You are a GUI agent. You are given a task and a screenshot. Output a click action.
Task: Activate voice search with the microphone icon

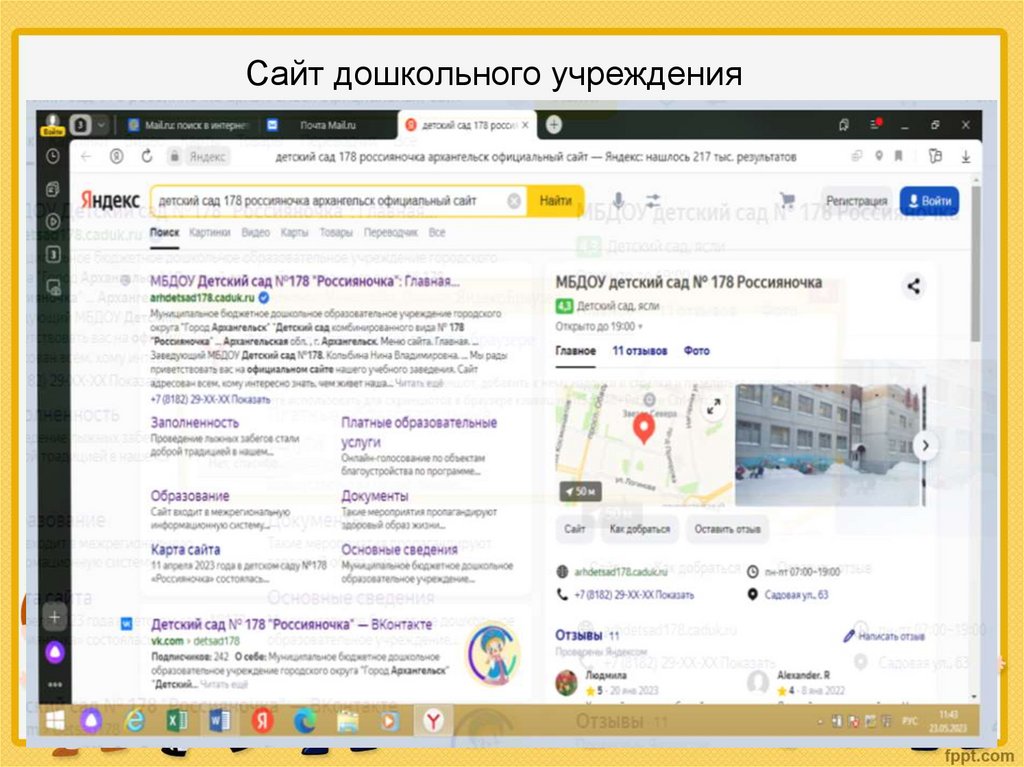click(618, 200)
